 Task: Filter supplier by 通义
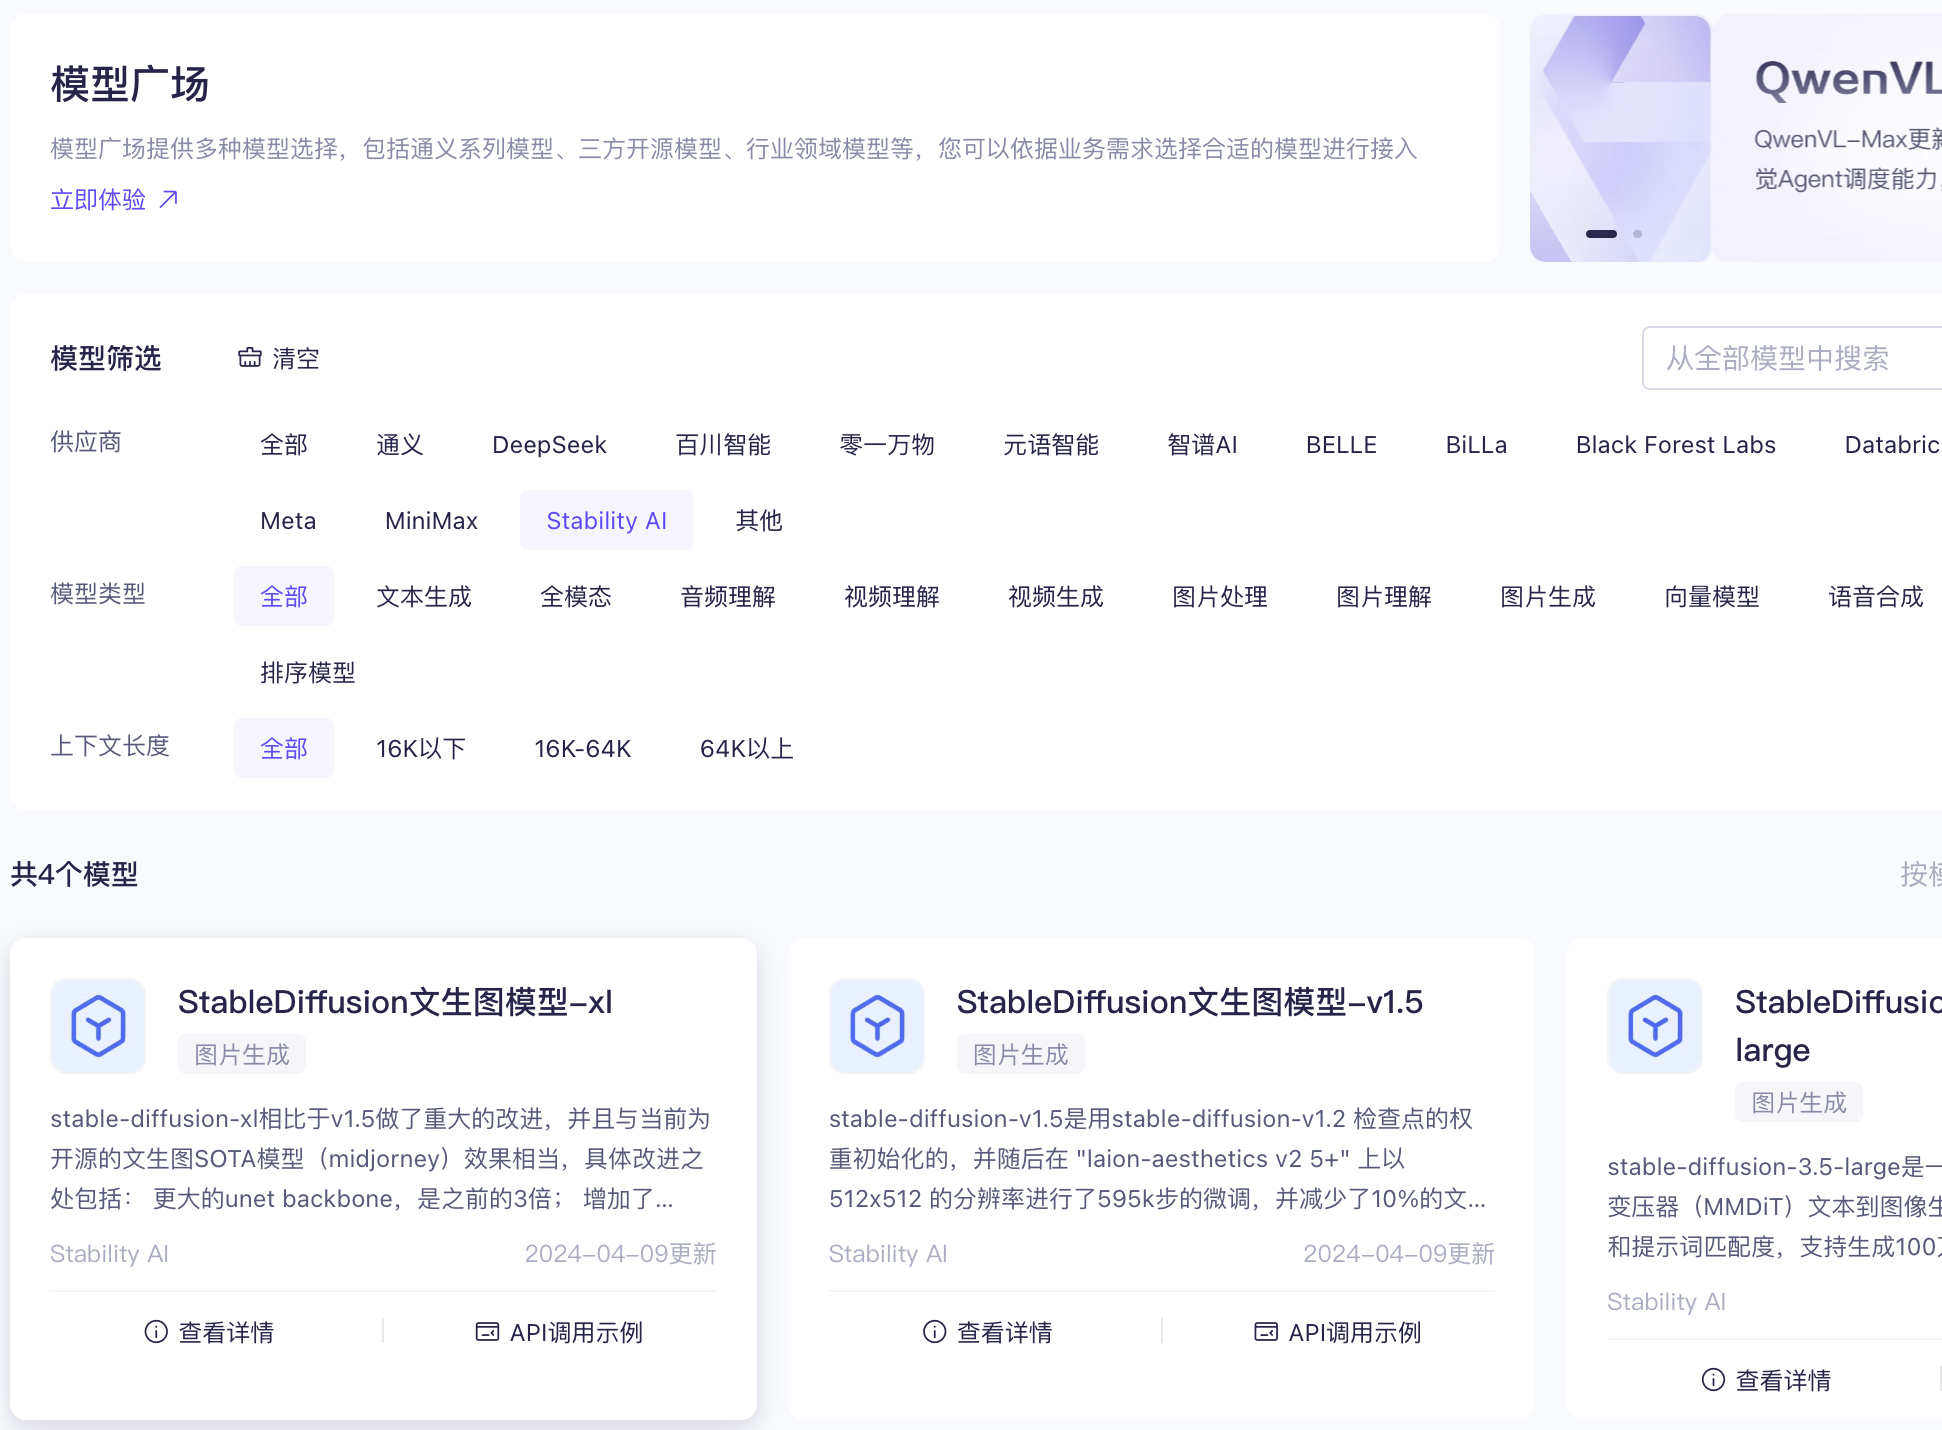click(x=400, y=445)
